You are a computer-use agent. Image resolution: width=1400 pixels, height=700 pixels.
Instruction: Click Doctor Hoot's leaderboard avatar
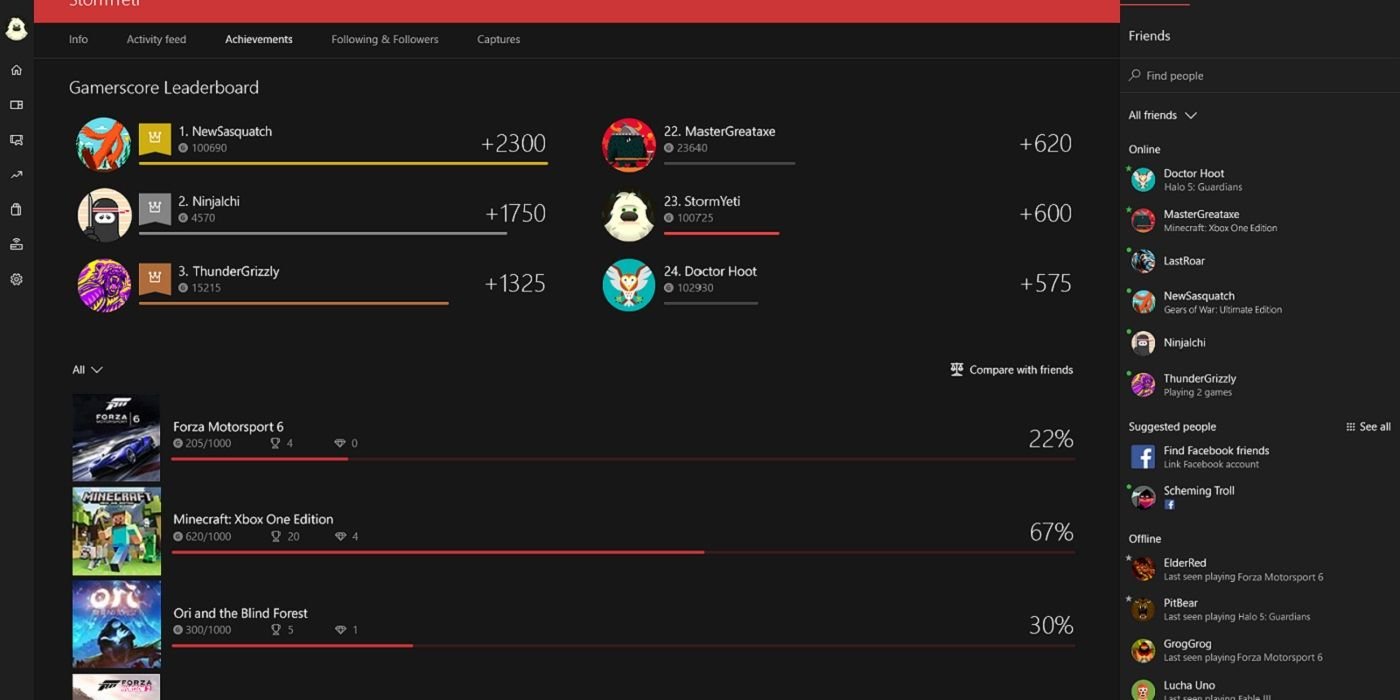coord(629,285)
